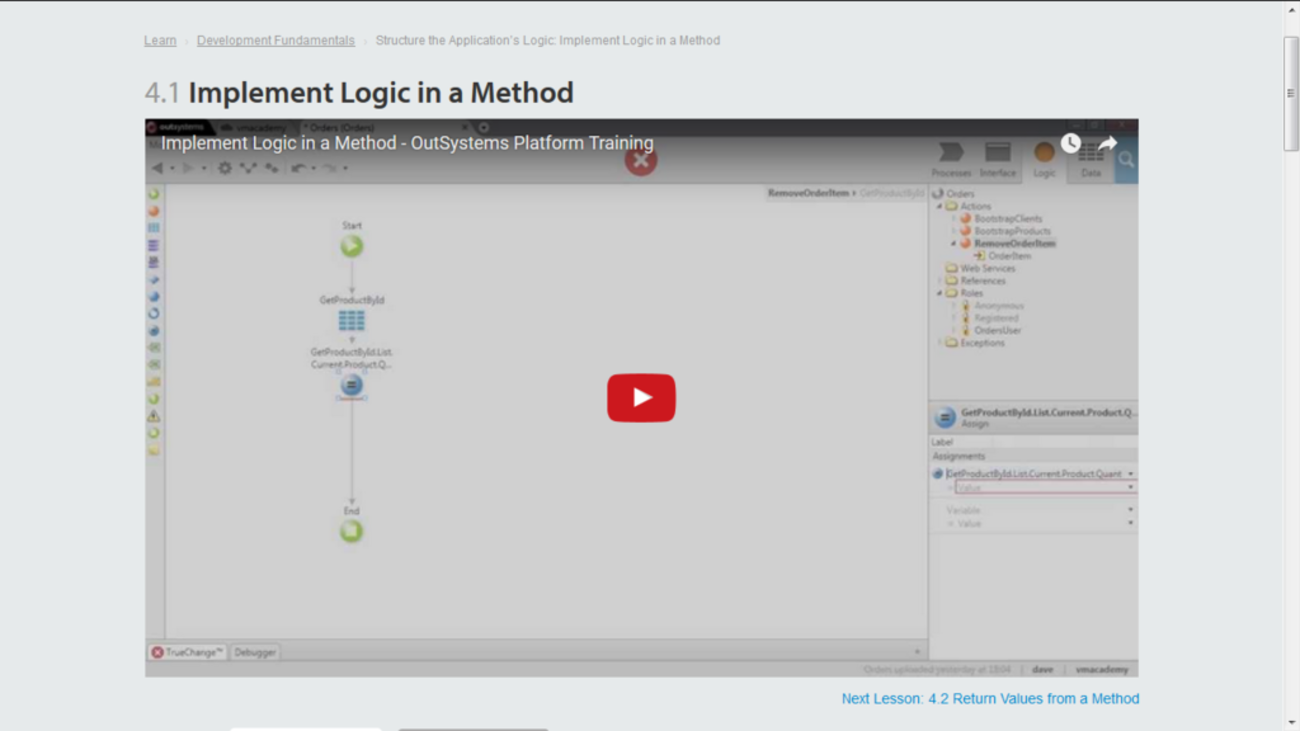
Task: Select the Aggregate grid toolbox icon
Action: tap(154, 228)
